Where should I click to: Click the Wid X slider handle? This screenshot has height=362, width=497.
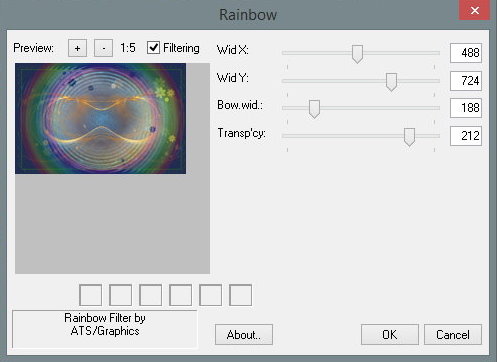tap(357, 54)
